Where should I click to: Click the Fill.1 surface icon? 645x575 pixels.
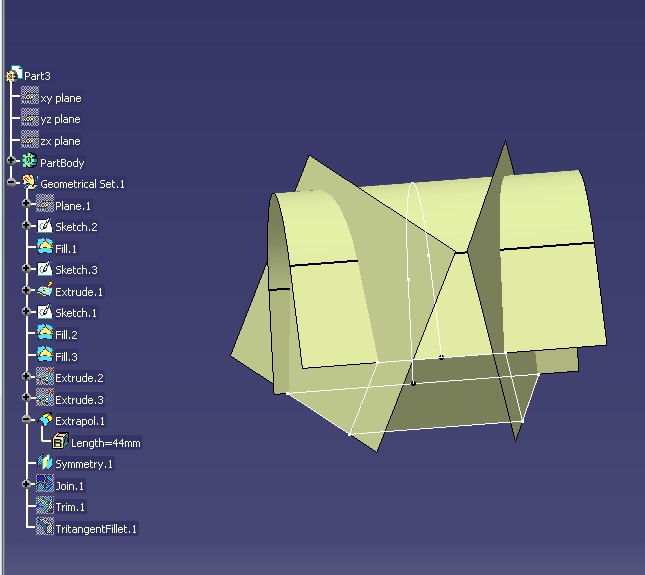tap(45, 247)
